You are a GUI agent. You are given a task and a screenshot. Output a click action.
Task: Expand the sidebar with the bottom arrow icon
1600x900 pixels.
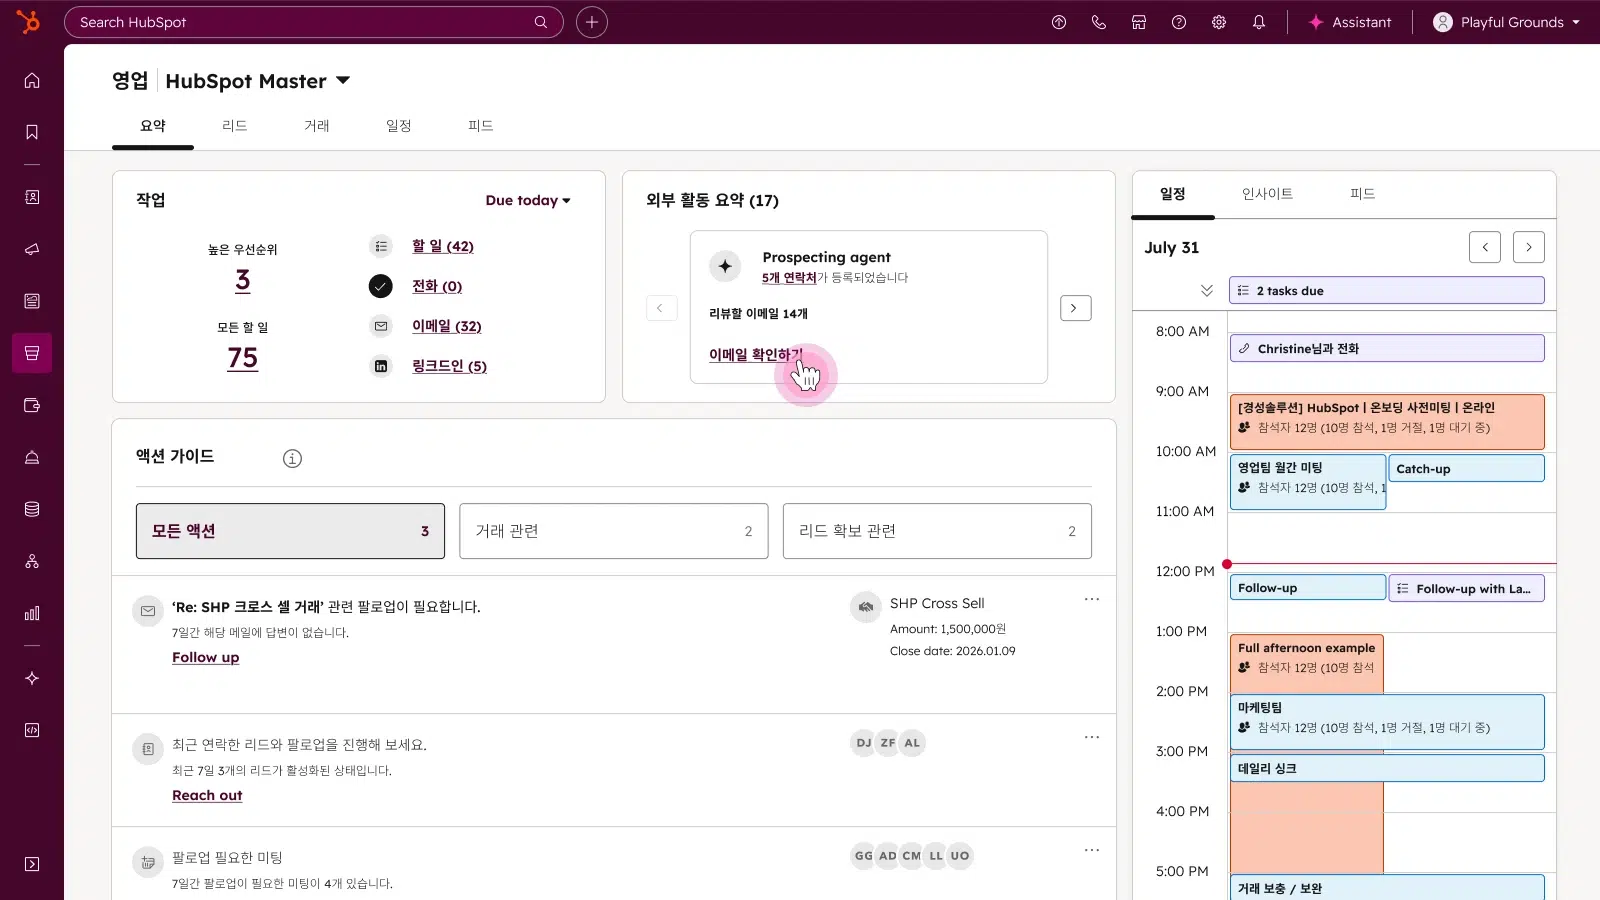(32, 864)
